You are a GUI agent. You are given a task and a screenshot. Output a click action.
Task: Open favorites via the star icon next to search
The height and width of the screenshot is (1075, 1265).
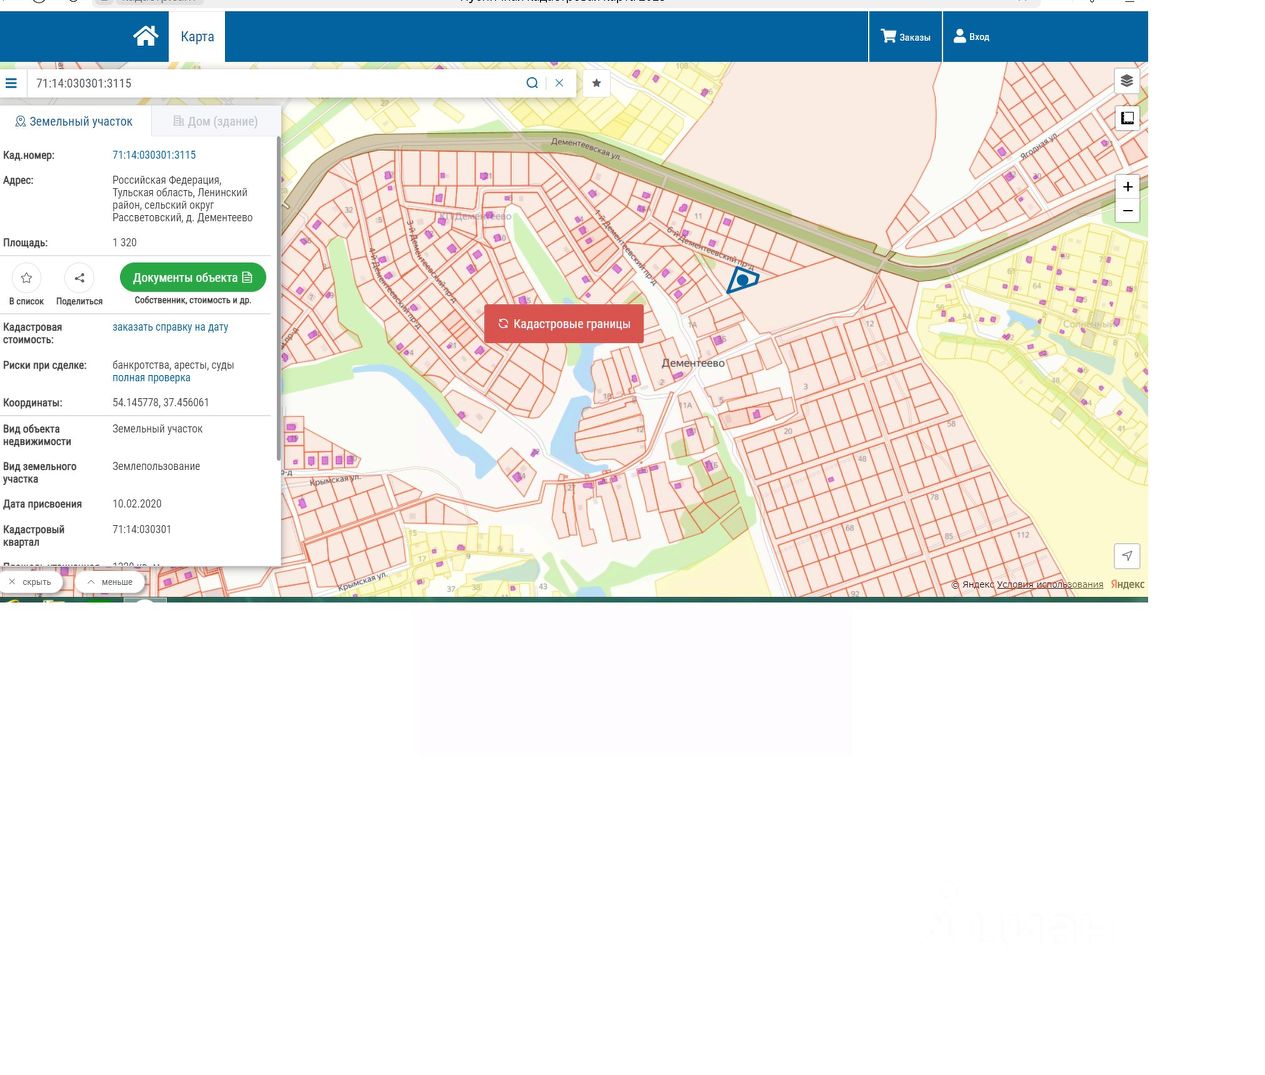pyautogui.click(x=596, y=83)
